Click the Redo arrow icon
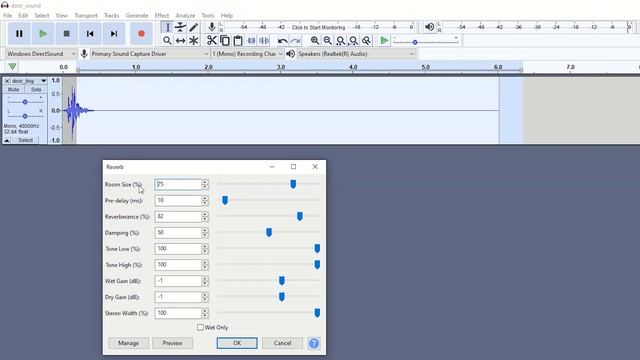The width and height of the screenshot is (640, 360). [x=295, y=40]
